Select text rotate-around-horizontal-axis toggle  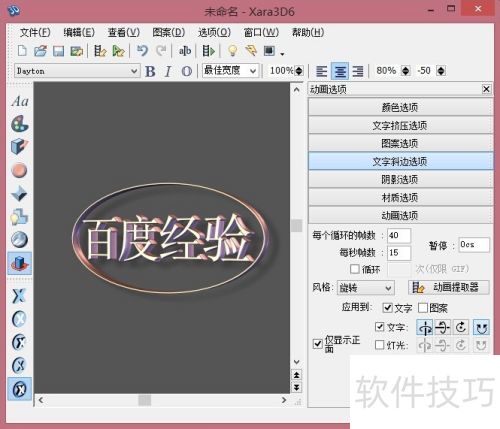(443, 328)
